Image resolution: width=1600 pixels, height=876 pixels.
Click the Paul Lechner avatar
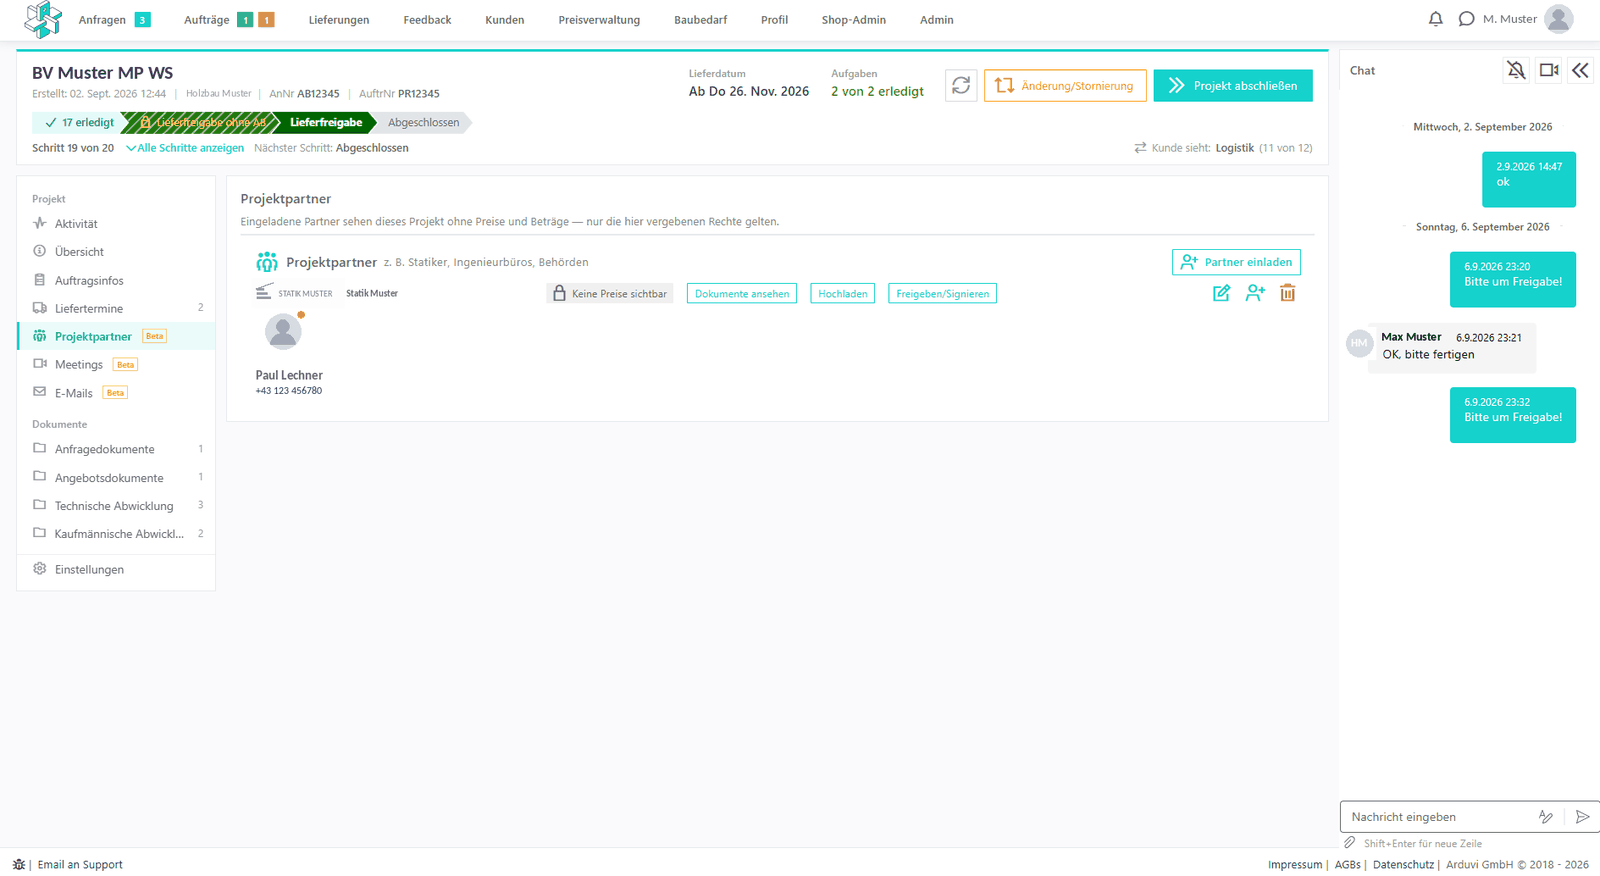point(283,331)
